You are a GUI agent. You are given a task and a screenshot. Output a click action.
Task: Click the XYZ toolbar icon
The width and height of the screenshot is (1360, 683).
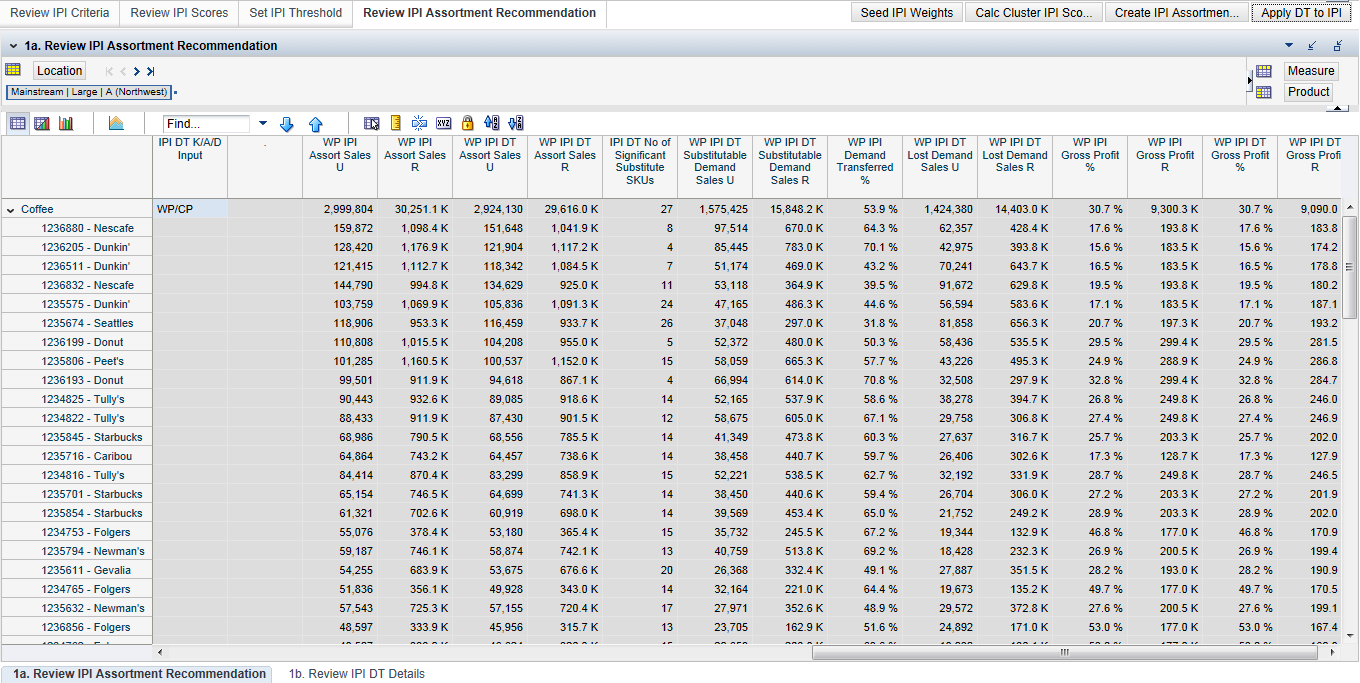(443, 123)
